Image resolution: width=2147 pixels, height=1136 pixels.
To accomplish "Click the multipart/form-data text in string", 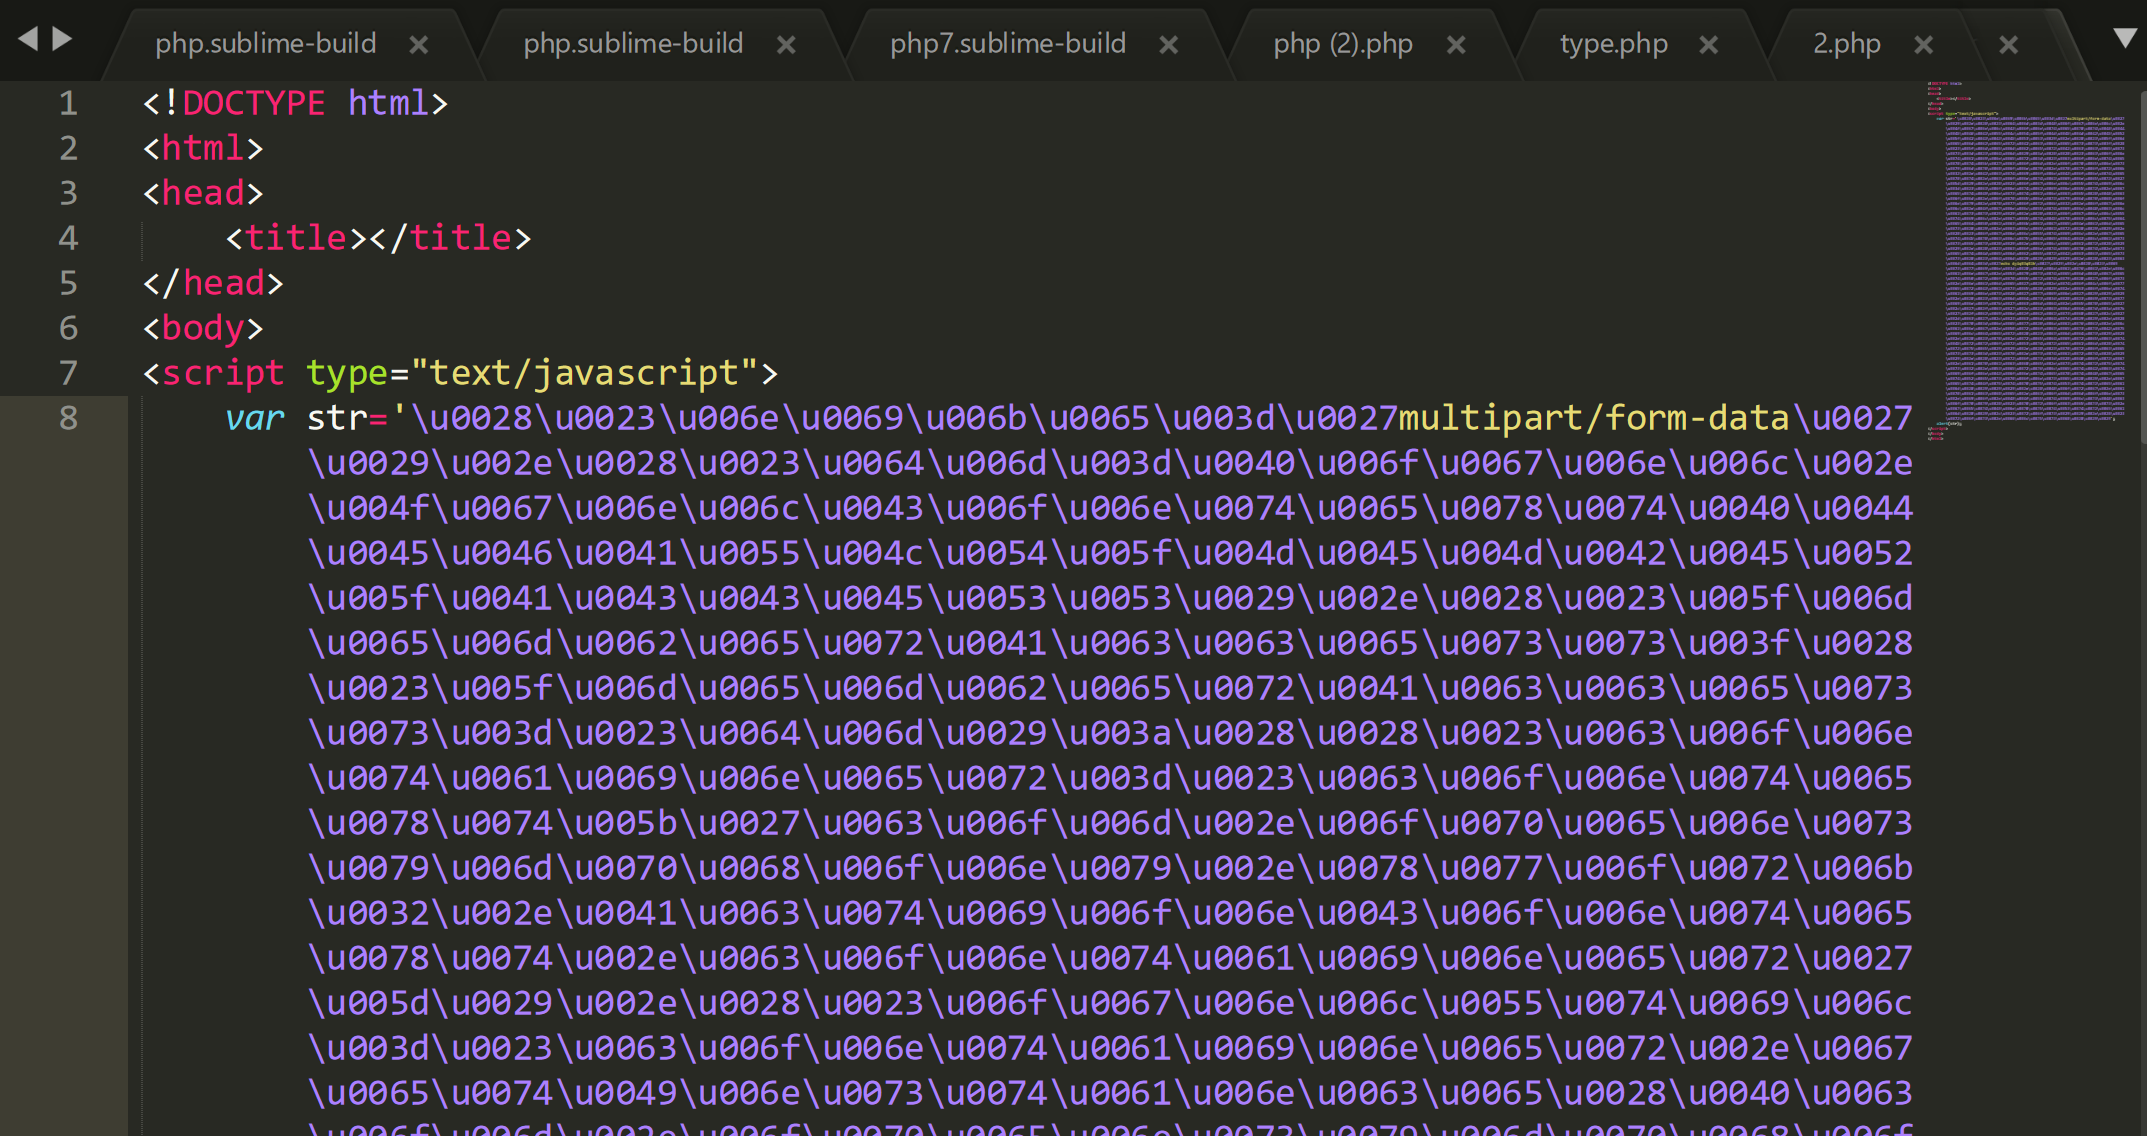I will point(1593,418).
